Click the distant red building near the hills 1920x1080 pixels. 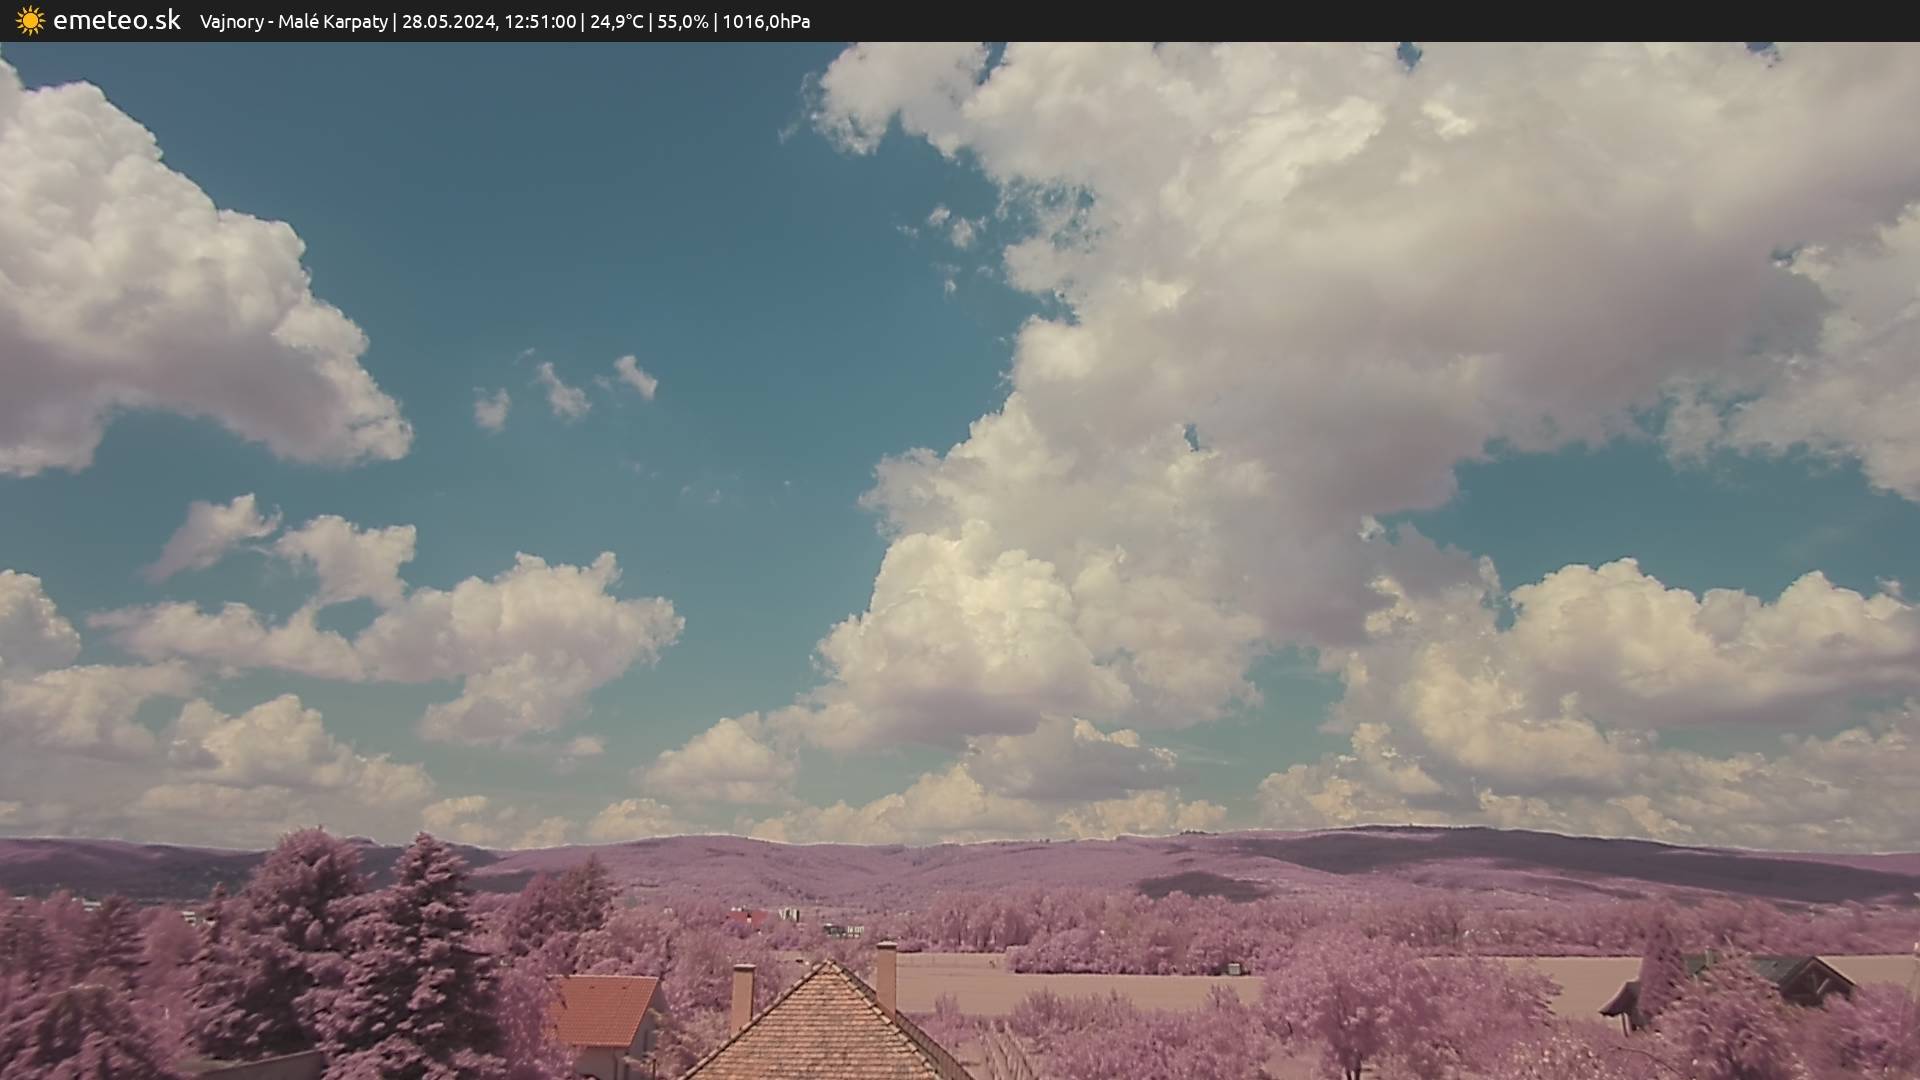point(745,916)
